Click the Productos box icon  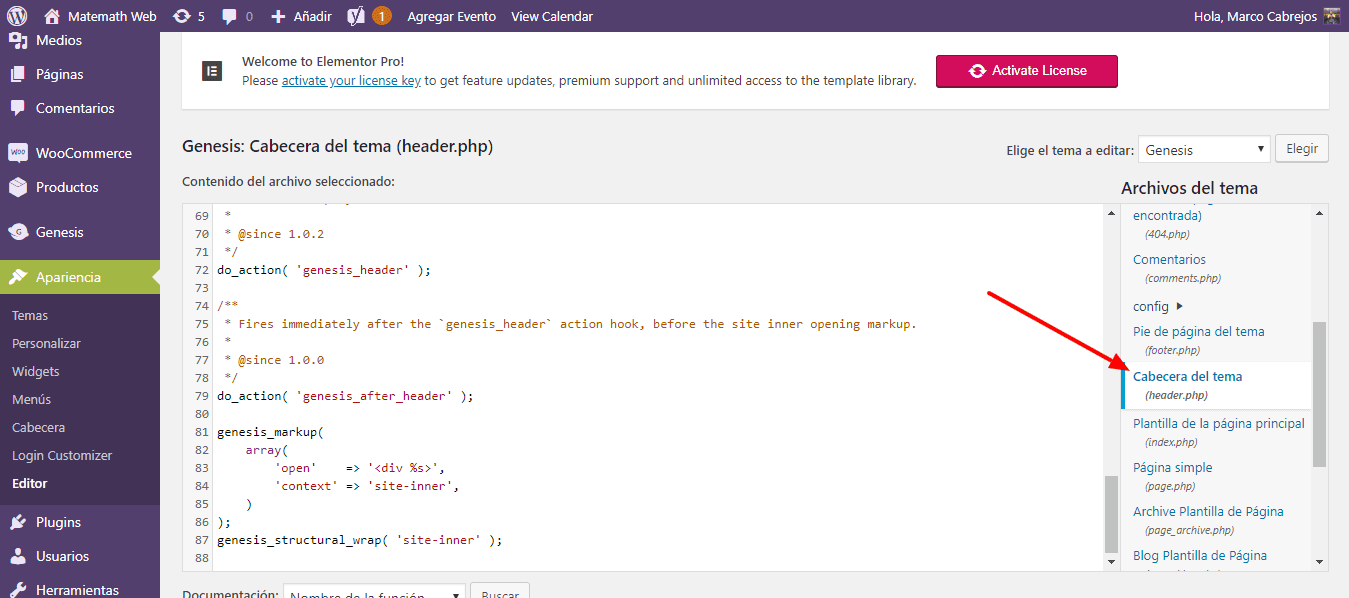[18, 188]
